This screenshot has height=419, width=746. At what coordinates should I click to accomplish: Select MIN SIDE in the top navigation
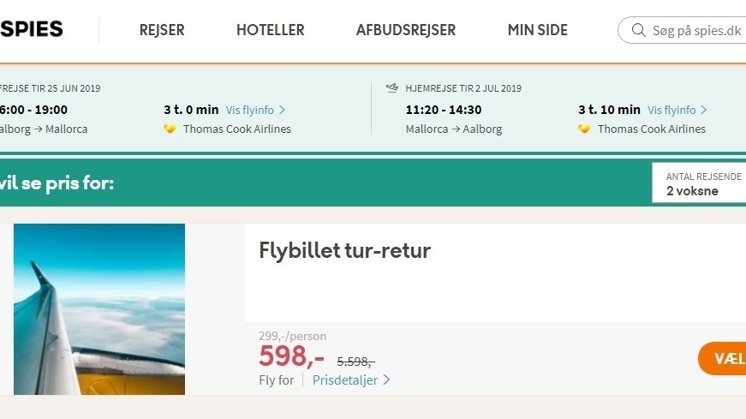point(538,30)
